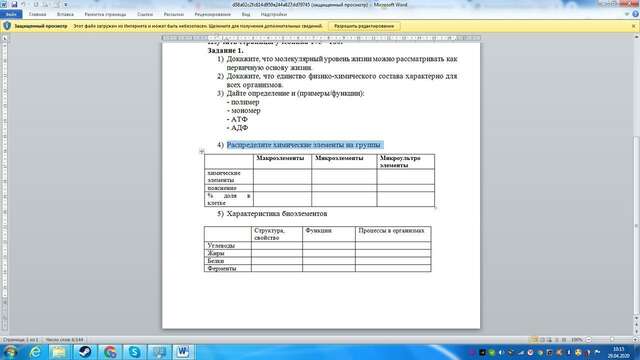Expand the quick access toolbar customize arrow
The height and width of the screenshot is (360, 640).
pos(65,4)
